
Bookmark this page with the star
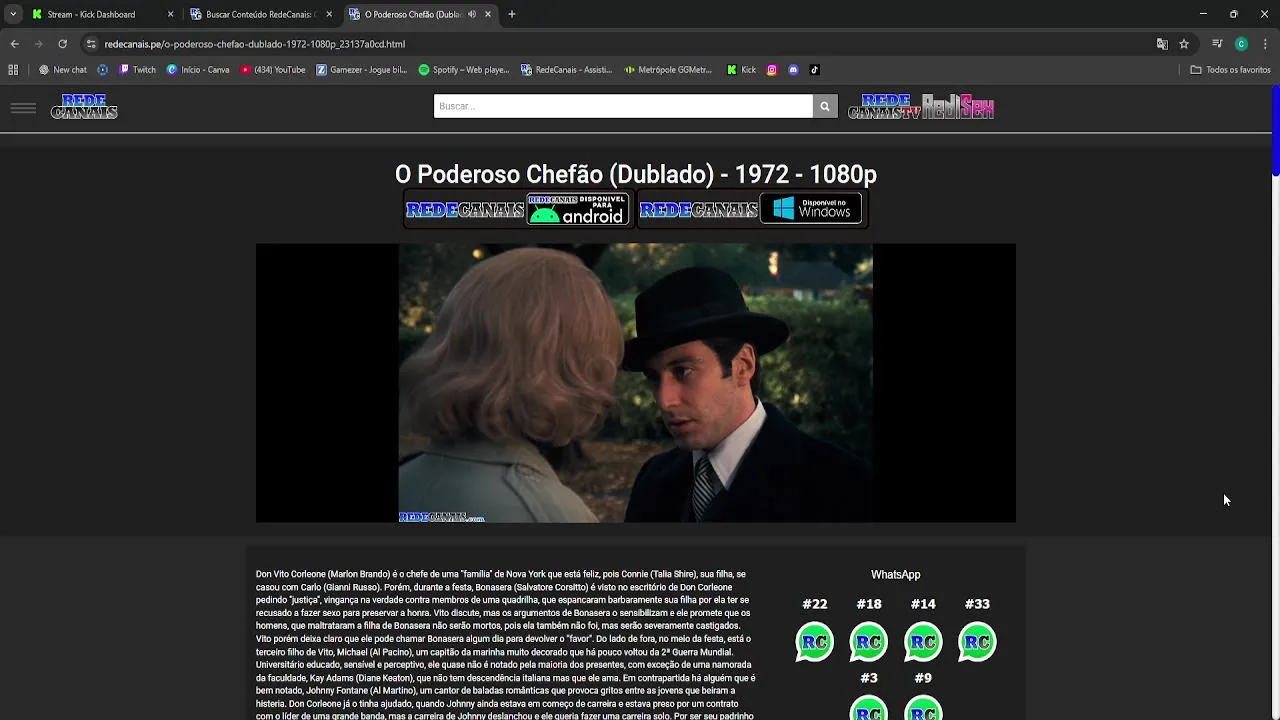tap(1184, 44)
